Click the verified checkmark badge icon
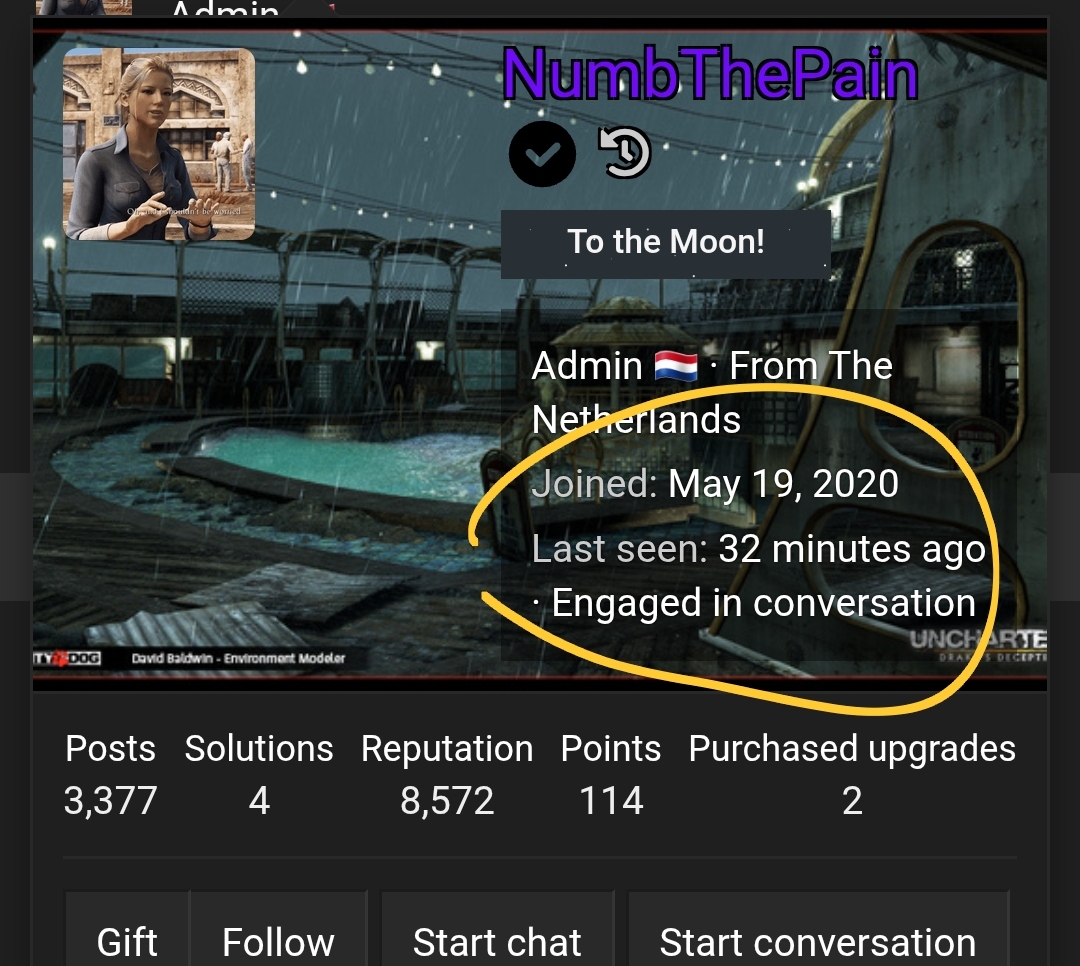The width and height of the screenshot is (1080, 966). [542, 154]
